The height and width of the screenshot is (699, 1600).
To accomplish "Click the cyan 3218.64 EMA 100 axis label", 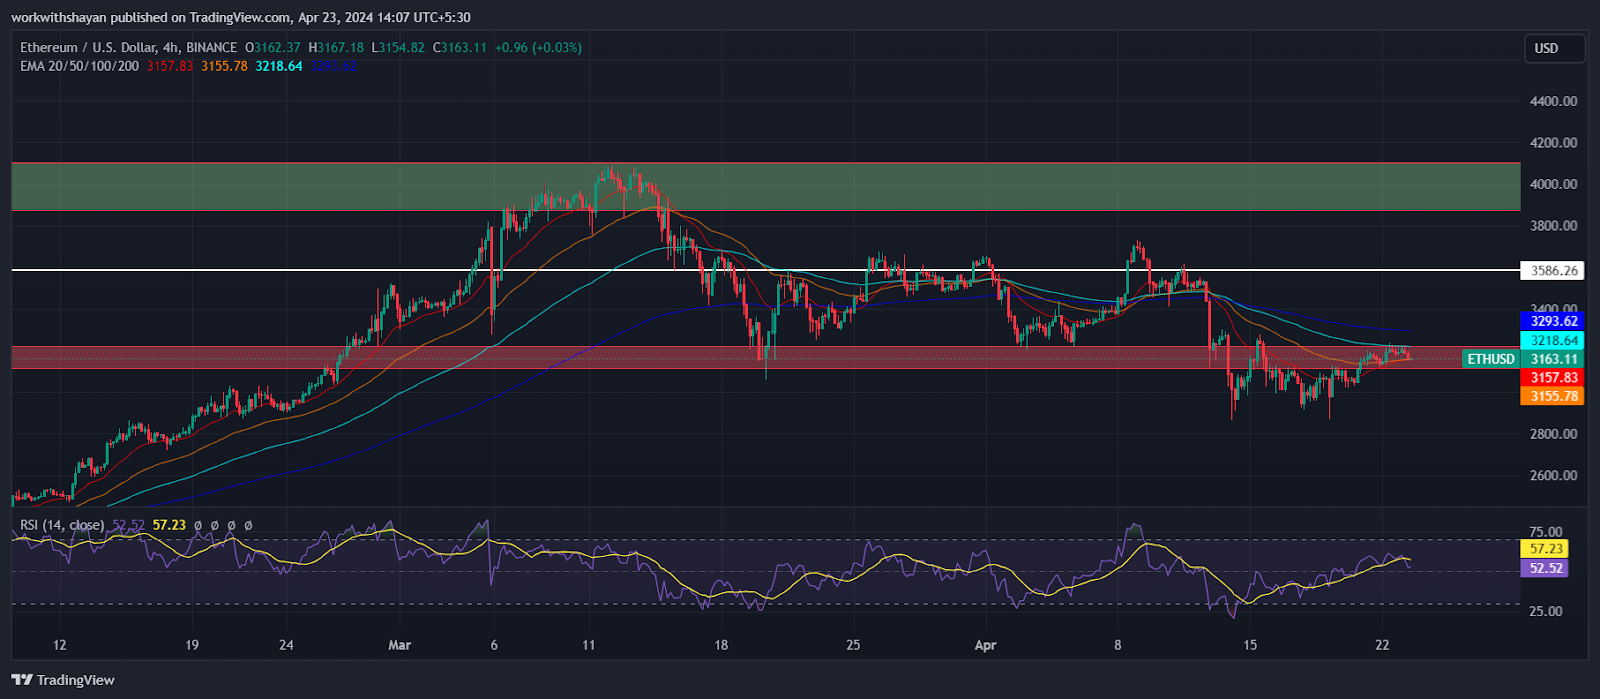I will (x=1552, y=340).
